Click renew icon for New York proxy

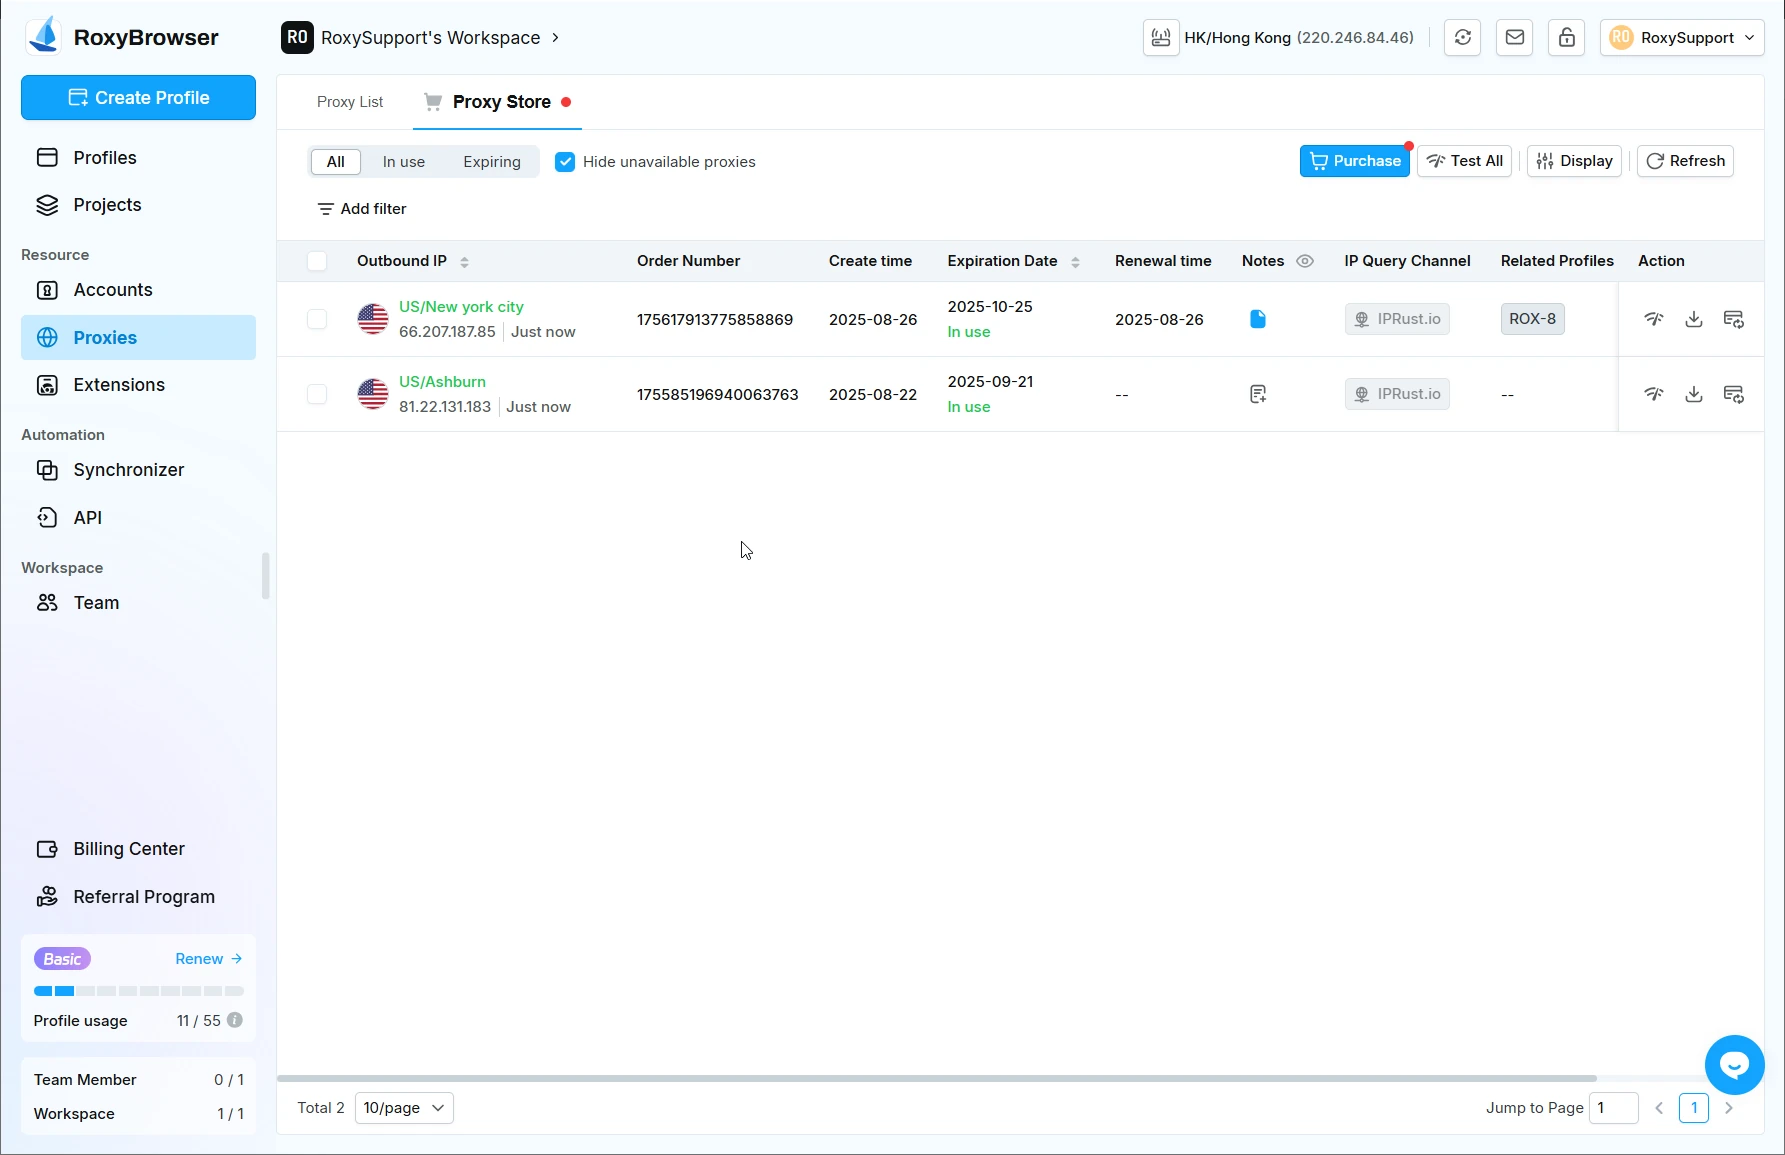[x=1734, y=319]
